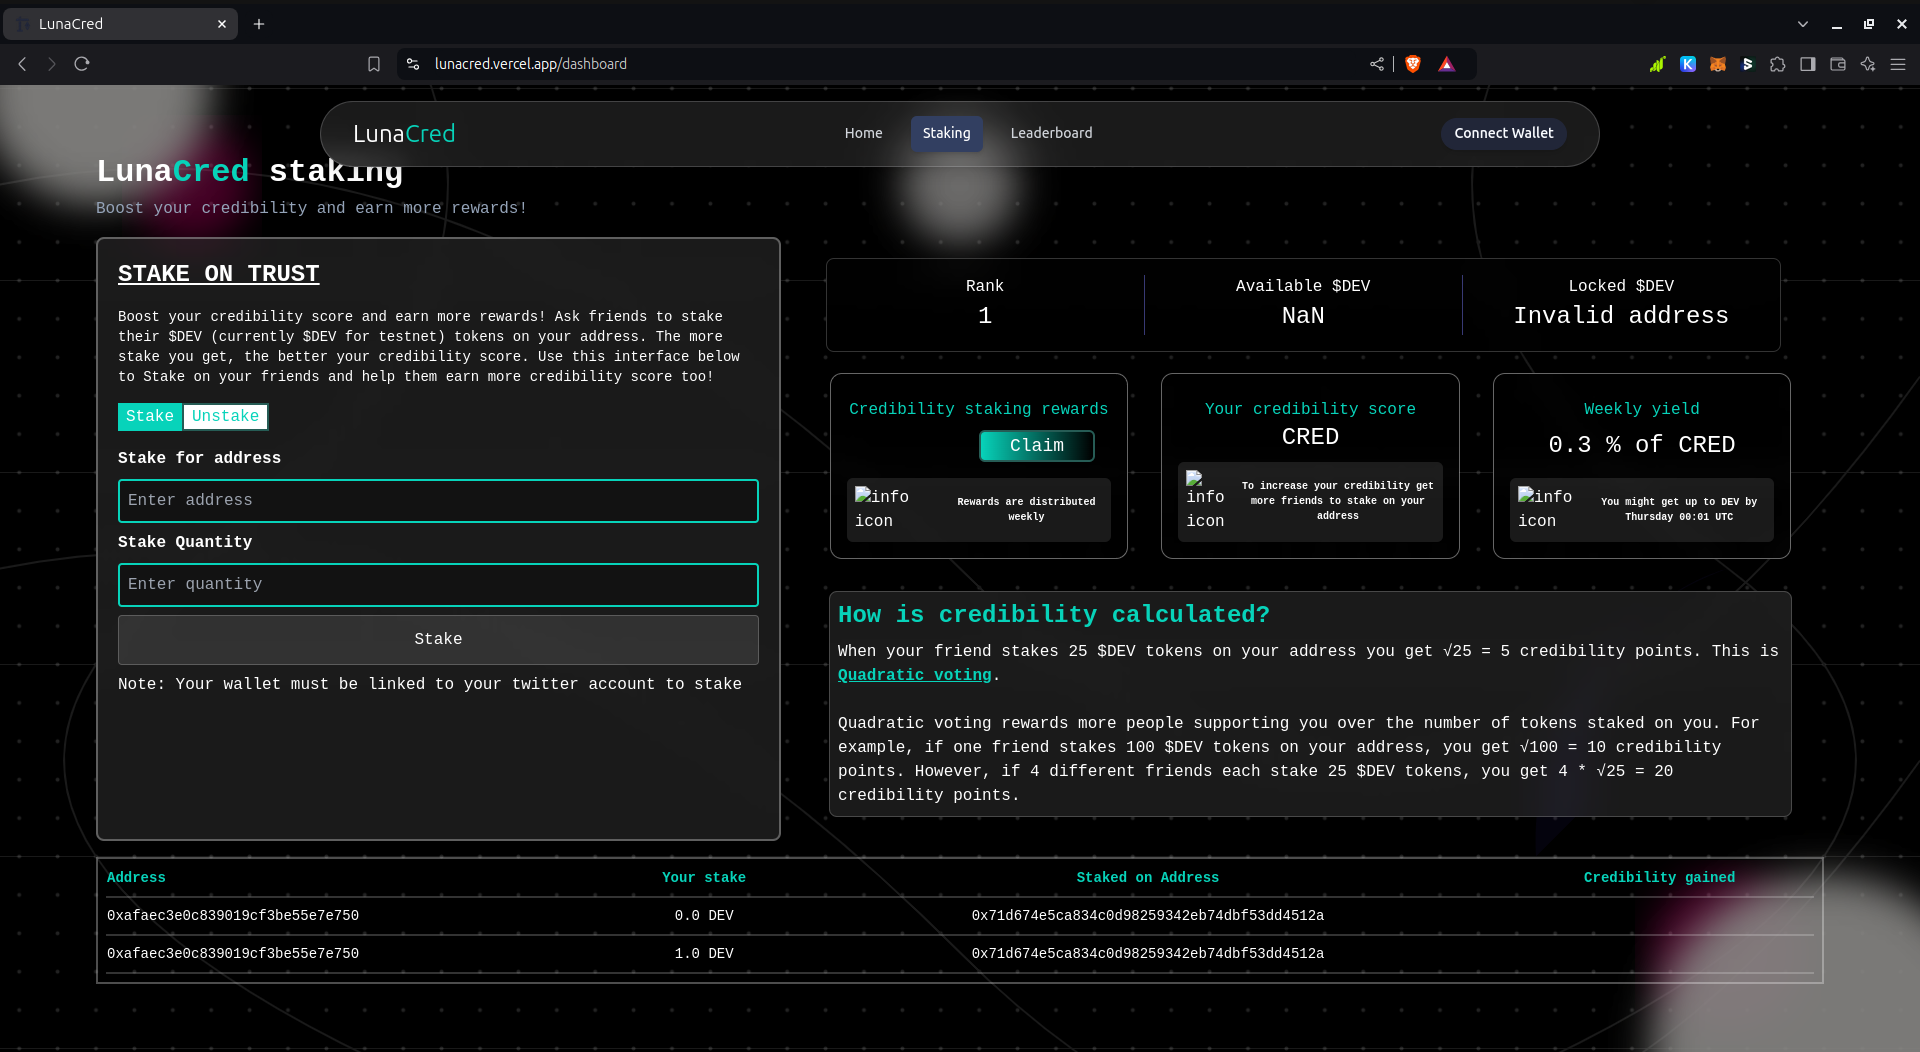Viewport: 1920px width, 1052px height.
Task: Open the browser hamburger menu
Action: [1898, 64]
